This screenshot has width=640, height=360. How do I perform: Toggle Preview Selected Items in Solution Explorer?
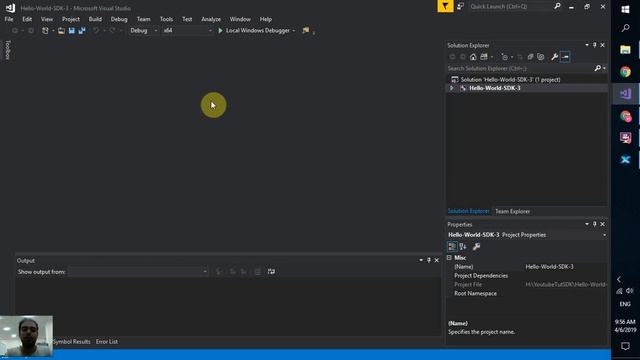click(x=565, y=57)
